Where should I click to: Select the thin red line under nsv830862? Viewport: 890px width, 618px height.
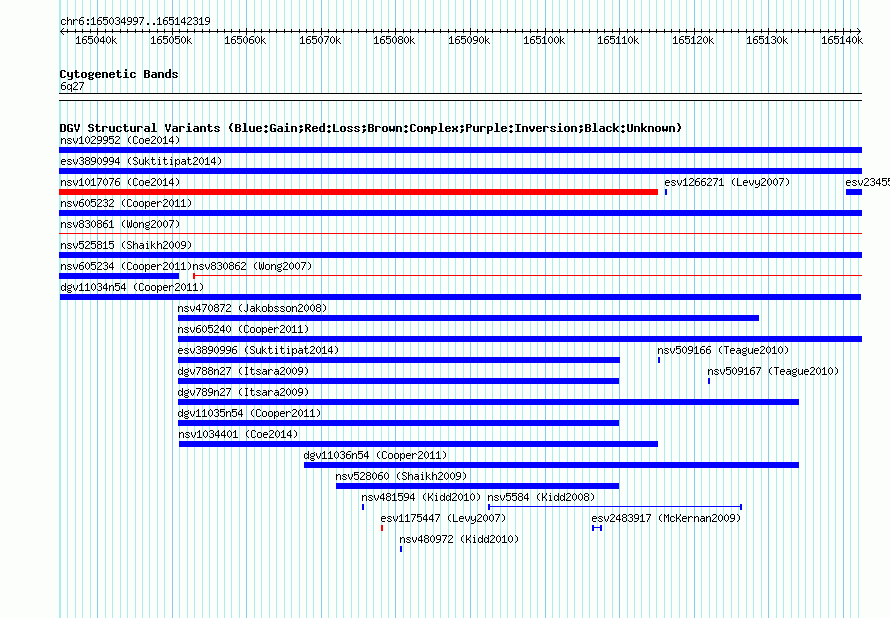527,276
